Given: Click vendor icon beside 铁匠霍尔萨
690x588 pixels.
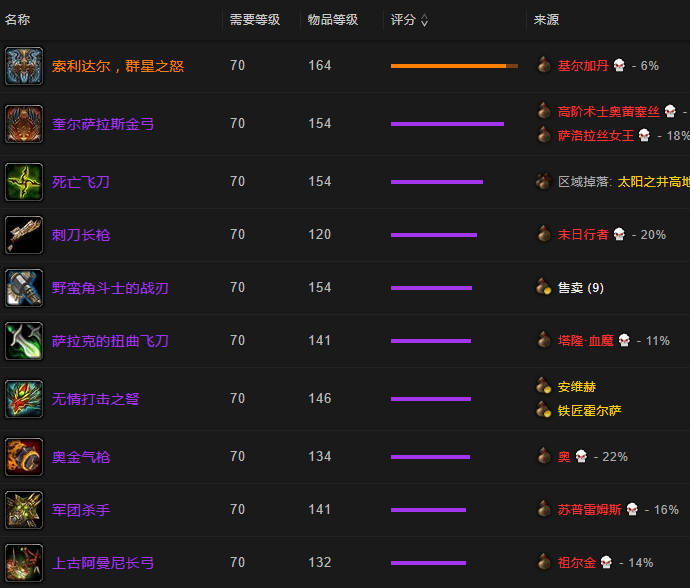Looking at the screenshot, I should pos(544,410).
